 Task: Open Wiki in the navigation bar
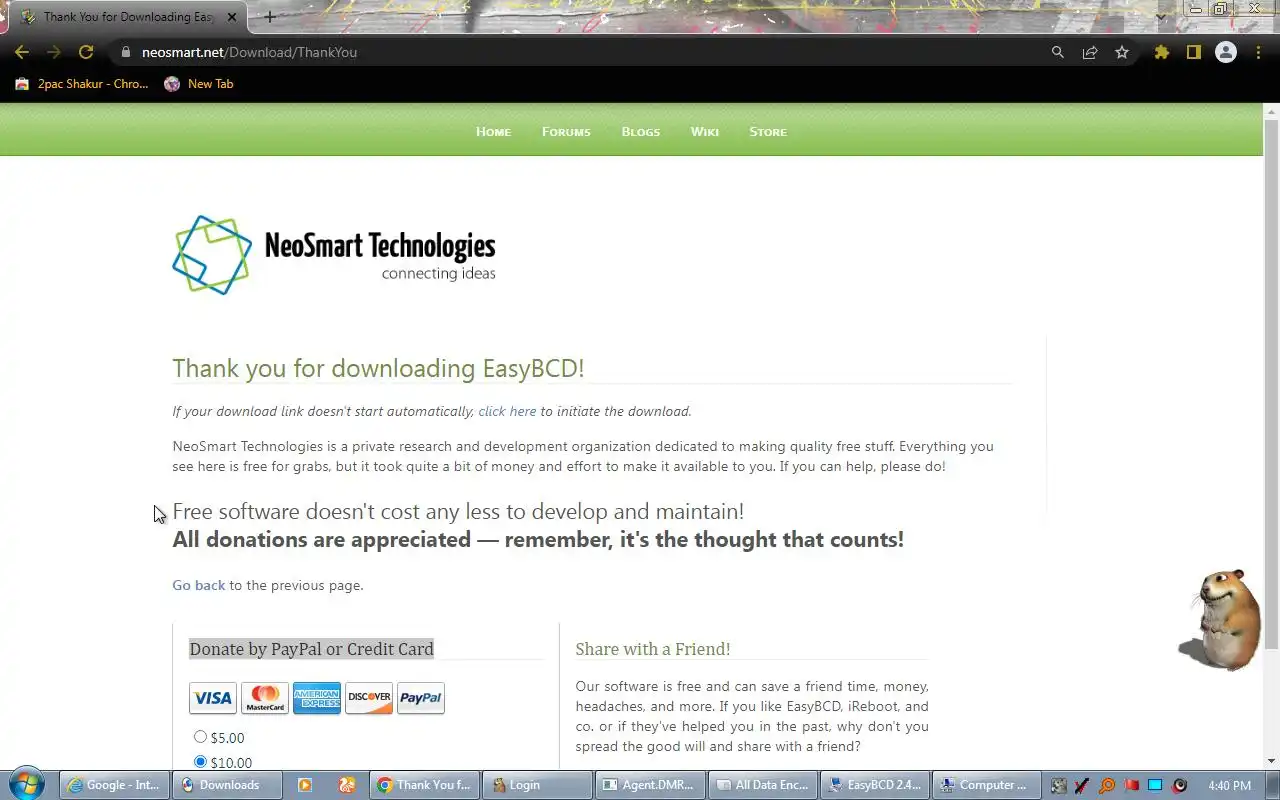tap(705, 131)
